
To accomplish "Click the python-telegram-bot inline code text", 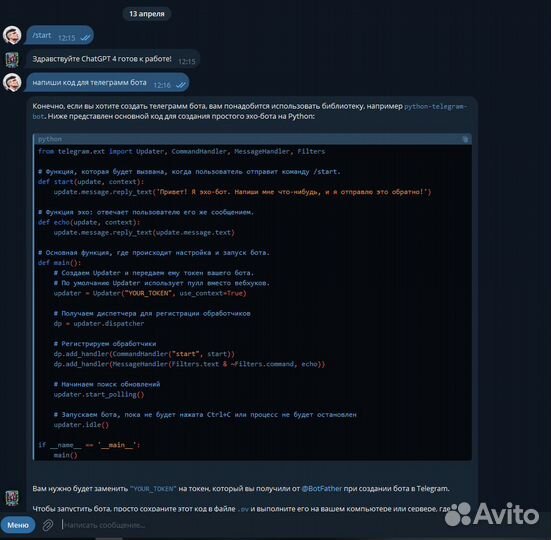I will point(435,106).
